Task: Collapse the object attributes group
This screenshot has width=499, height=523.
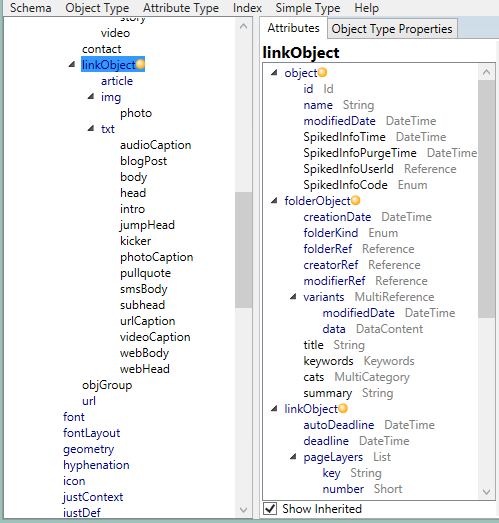Action: tap(274, 72)
